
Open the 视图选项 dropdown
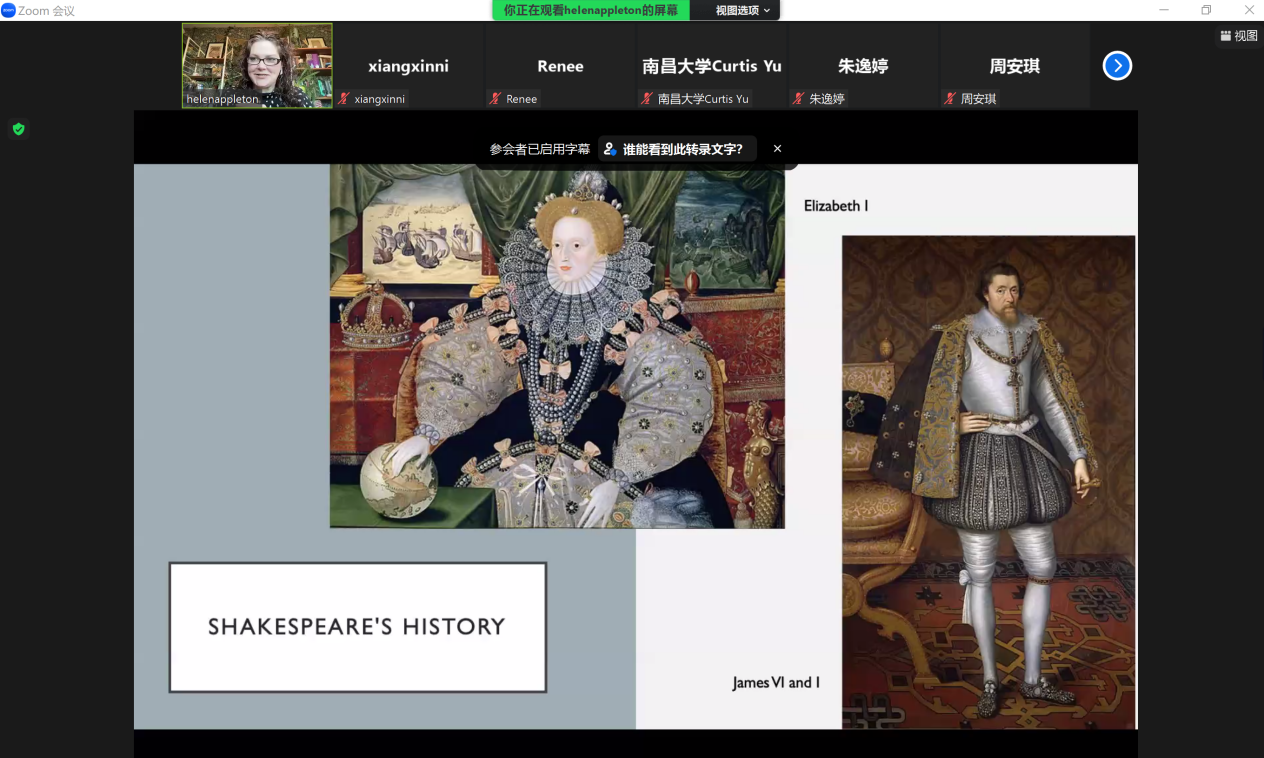click(743, 10)
